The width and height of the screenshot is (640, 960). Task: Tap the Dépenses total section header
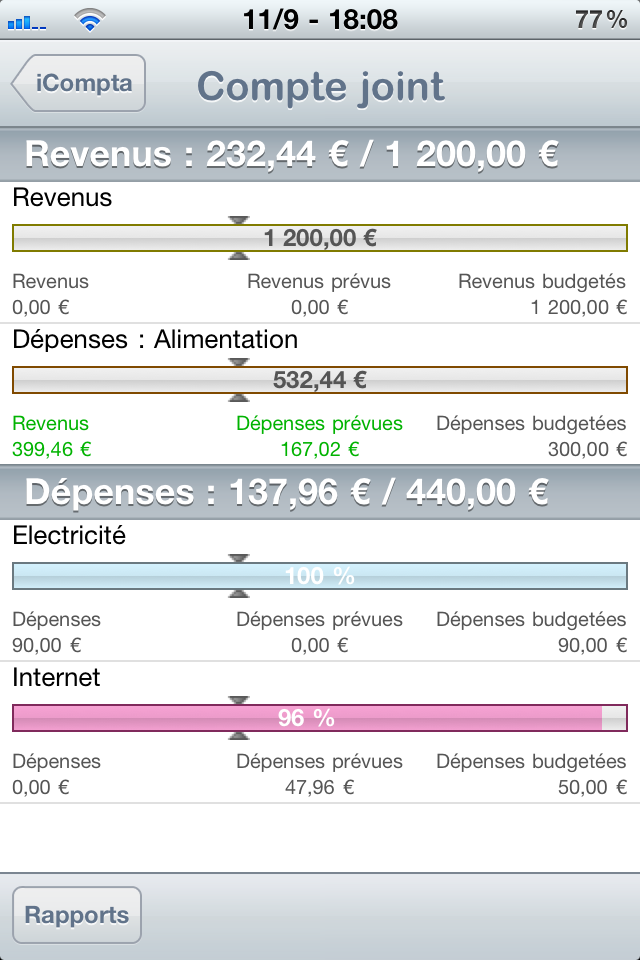320,492
